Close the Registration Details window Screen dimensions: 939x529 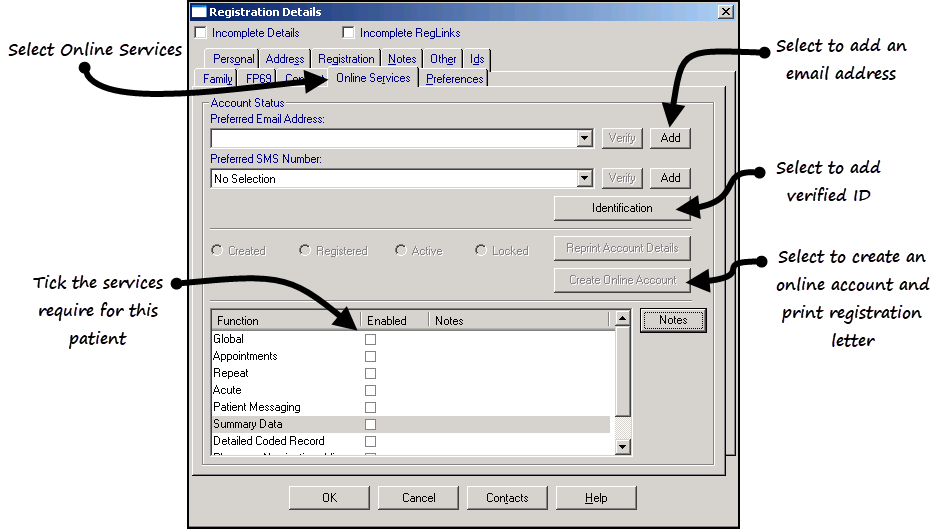726,11
